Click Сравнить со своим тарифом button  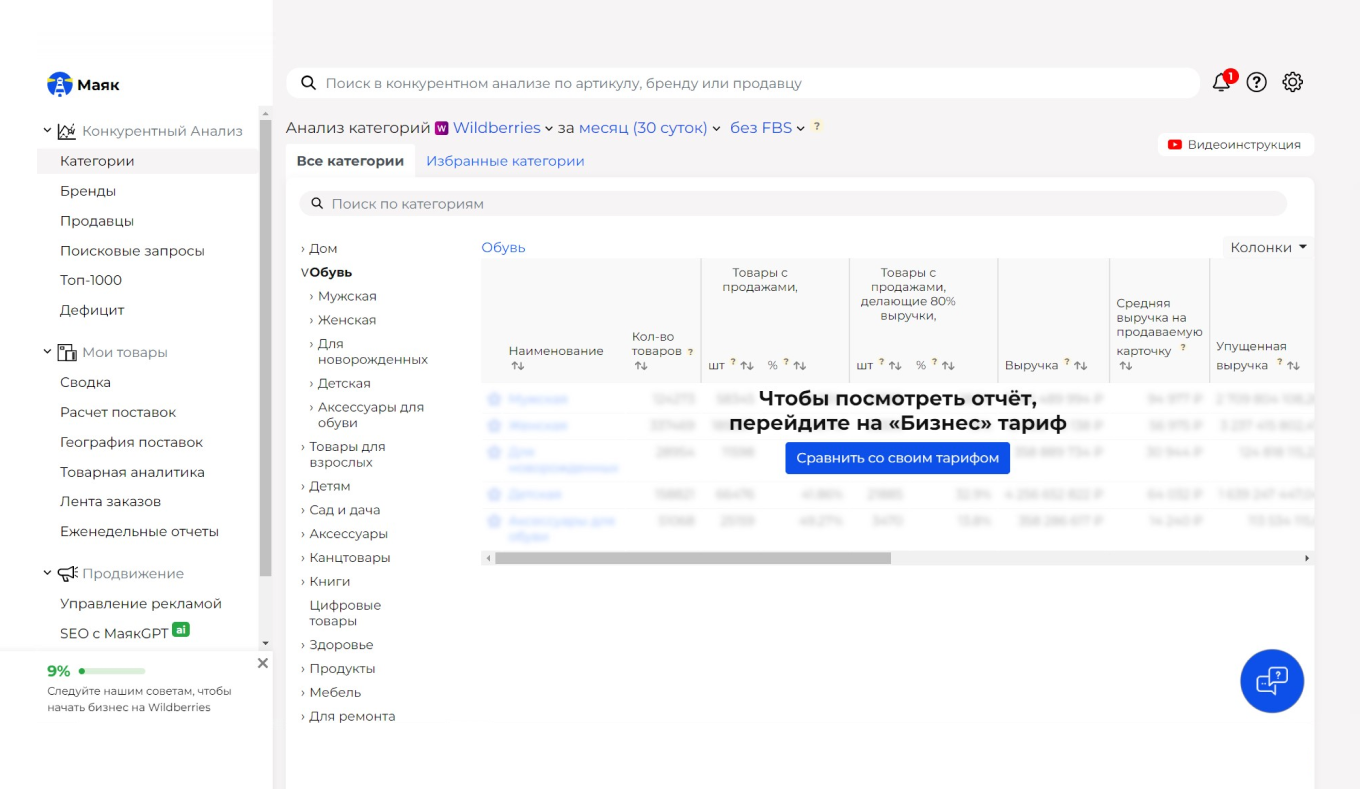pos(897,458)
